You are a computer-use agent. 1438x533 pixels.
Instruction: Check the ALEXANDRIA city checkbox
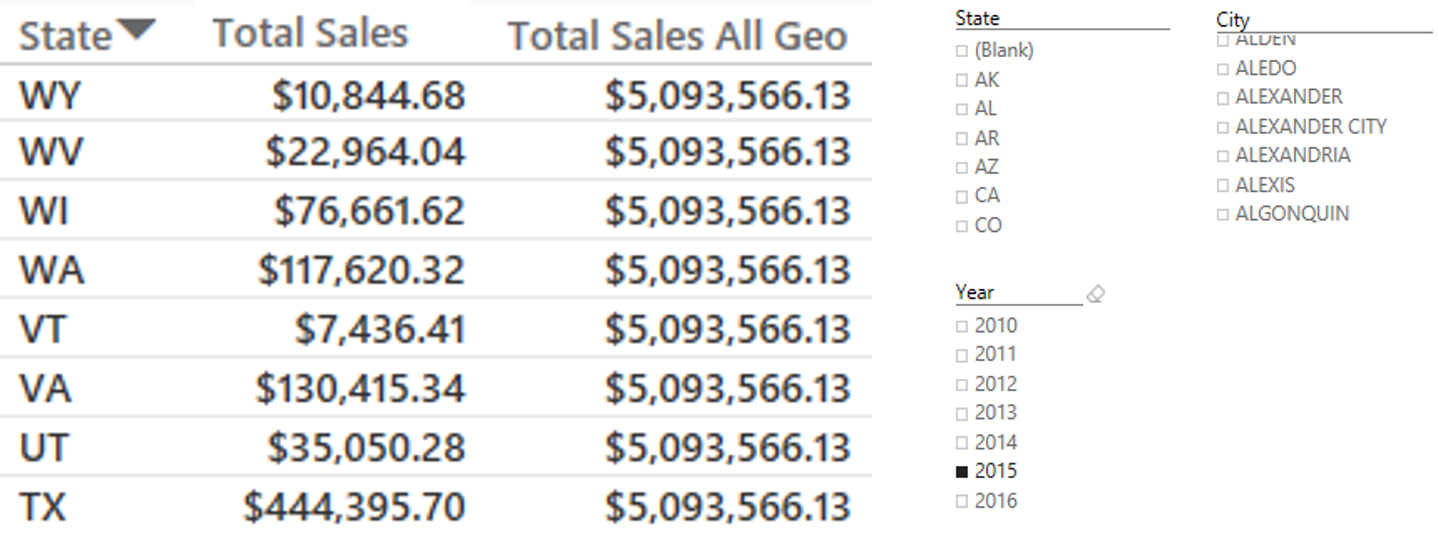click(x=1223, y=156)
